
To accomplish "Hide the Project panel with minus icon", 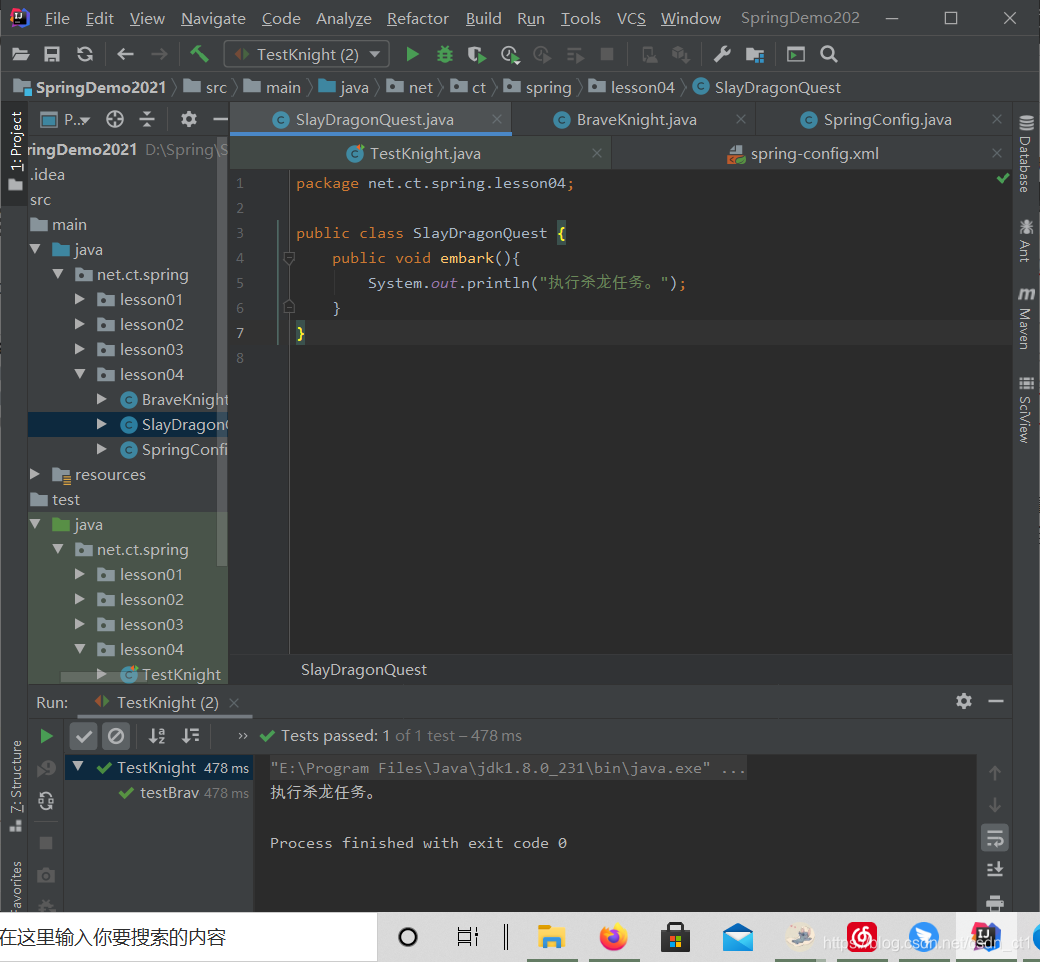I will pos(220,119).
